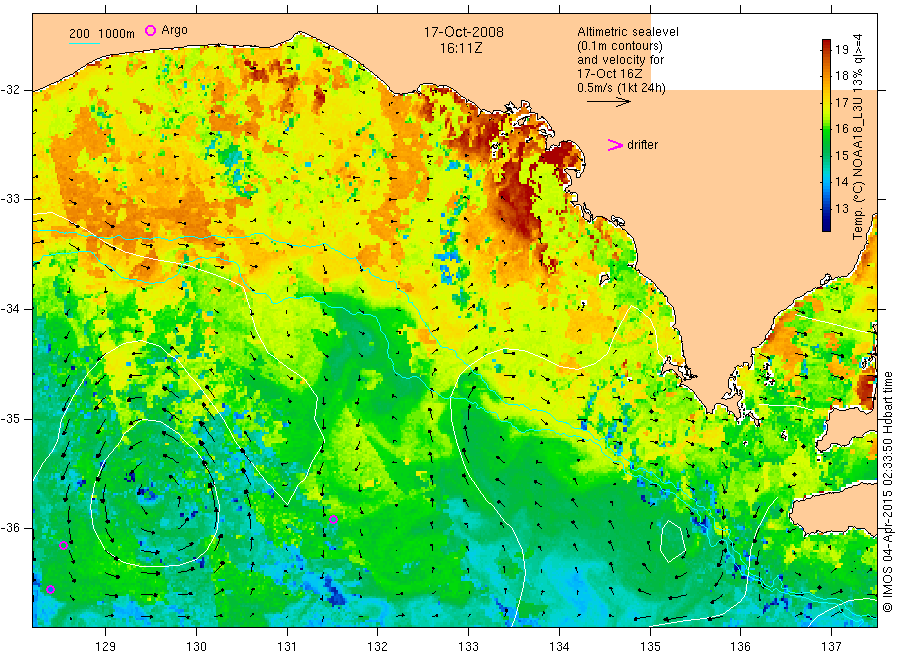Click the vertical 'Temp. (°C) NOAA18_L3U' label
Screen dimensions: 900x660
pyautogui.click(x=858, y=137)
